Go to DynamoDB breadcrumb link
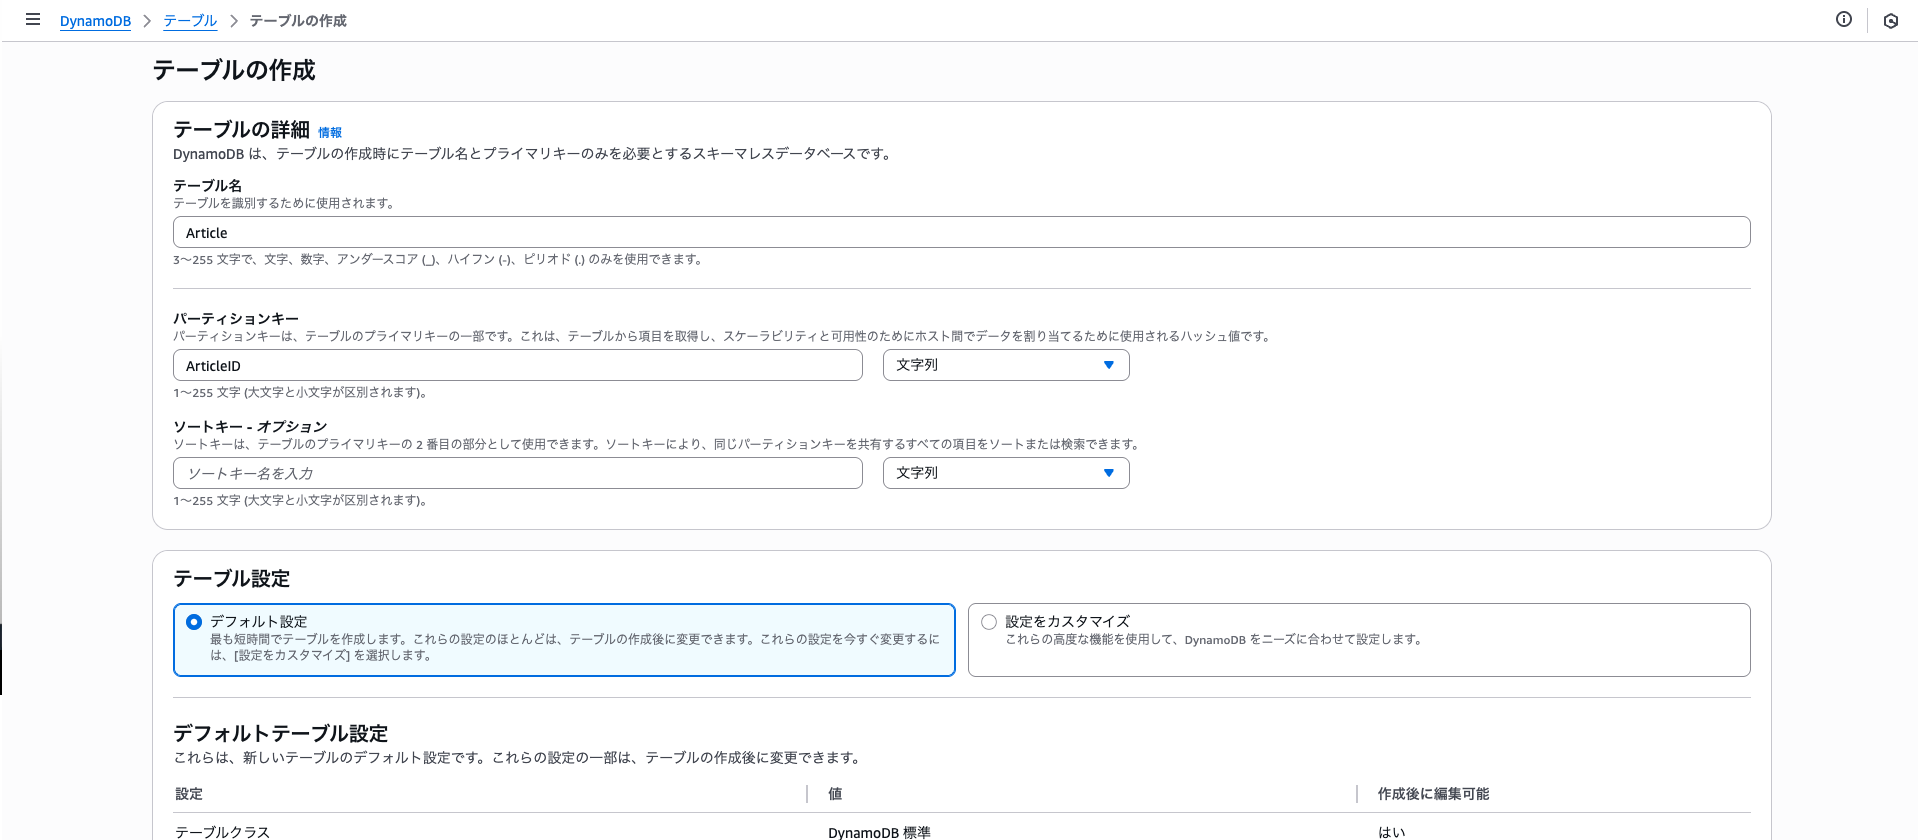The height and width of the screenshot is (840, 1918). click(95, 21)
